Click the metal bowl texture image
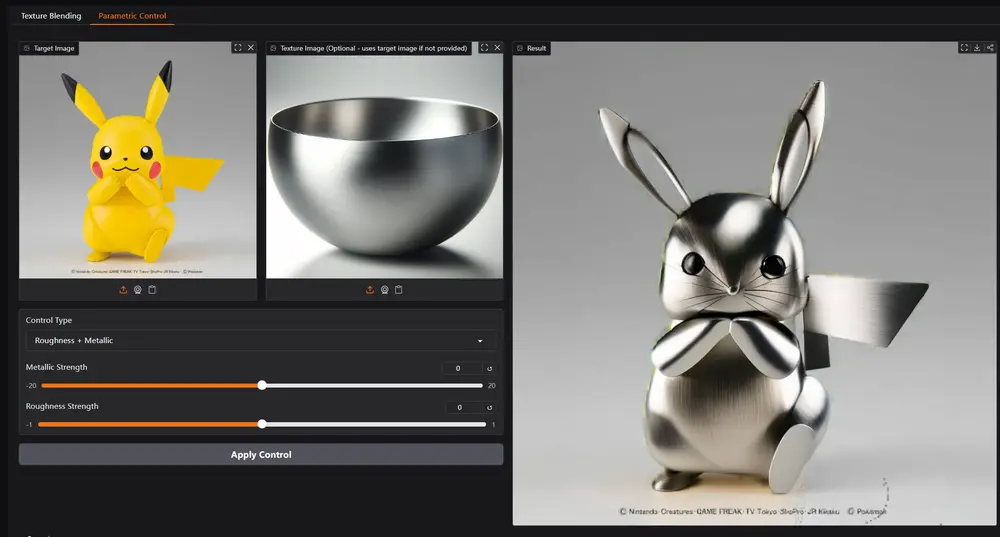1000x537 pixels. pos(385,160)
